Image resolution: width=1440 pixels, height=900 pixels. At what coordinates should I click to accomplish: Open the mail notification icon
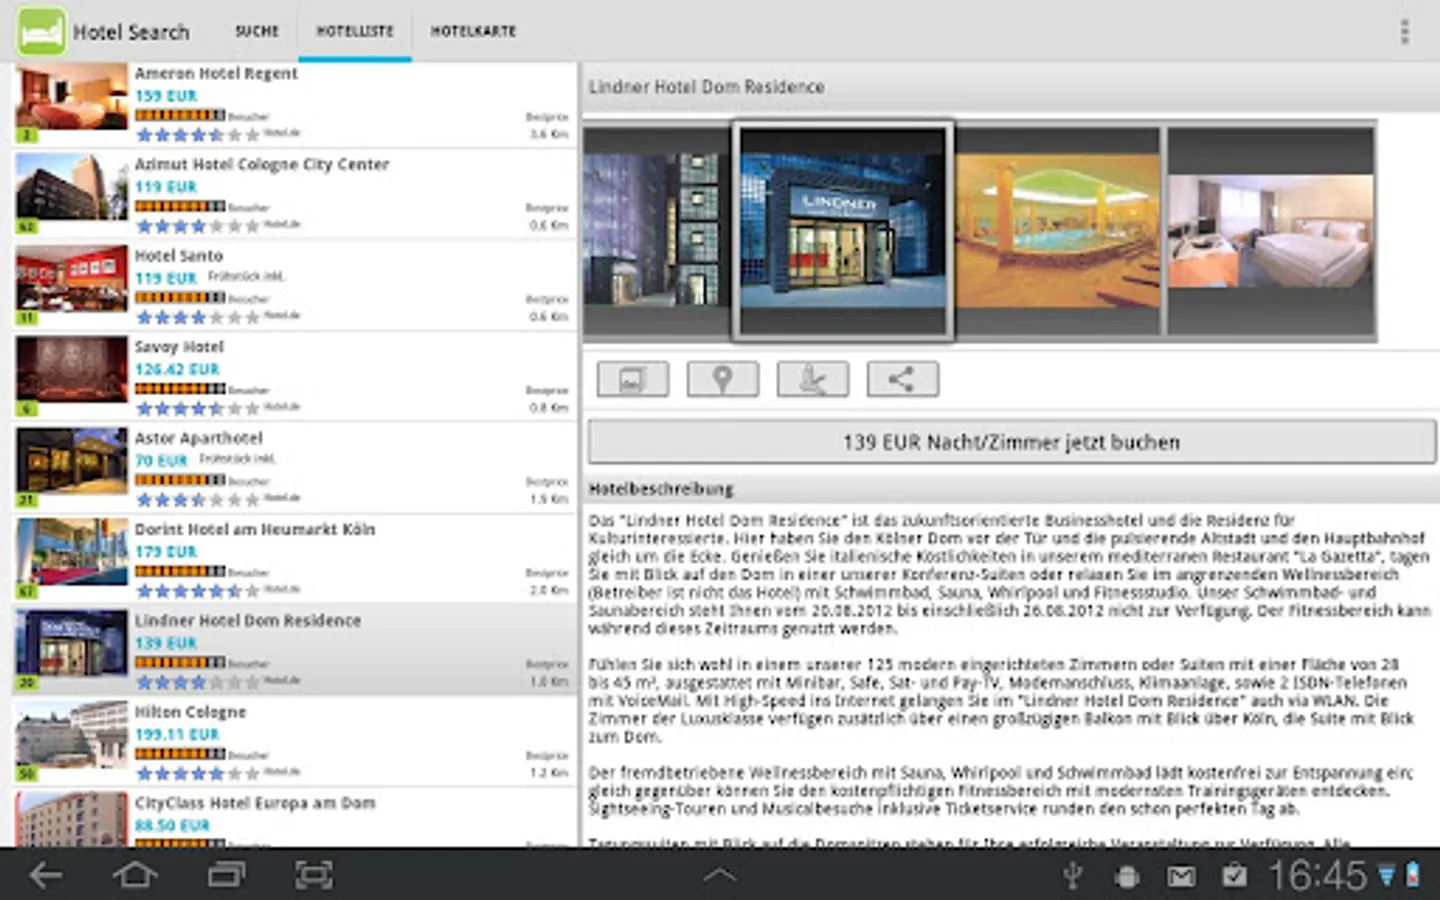pos(1181,876)
